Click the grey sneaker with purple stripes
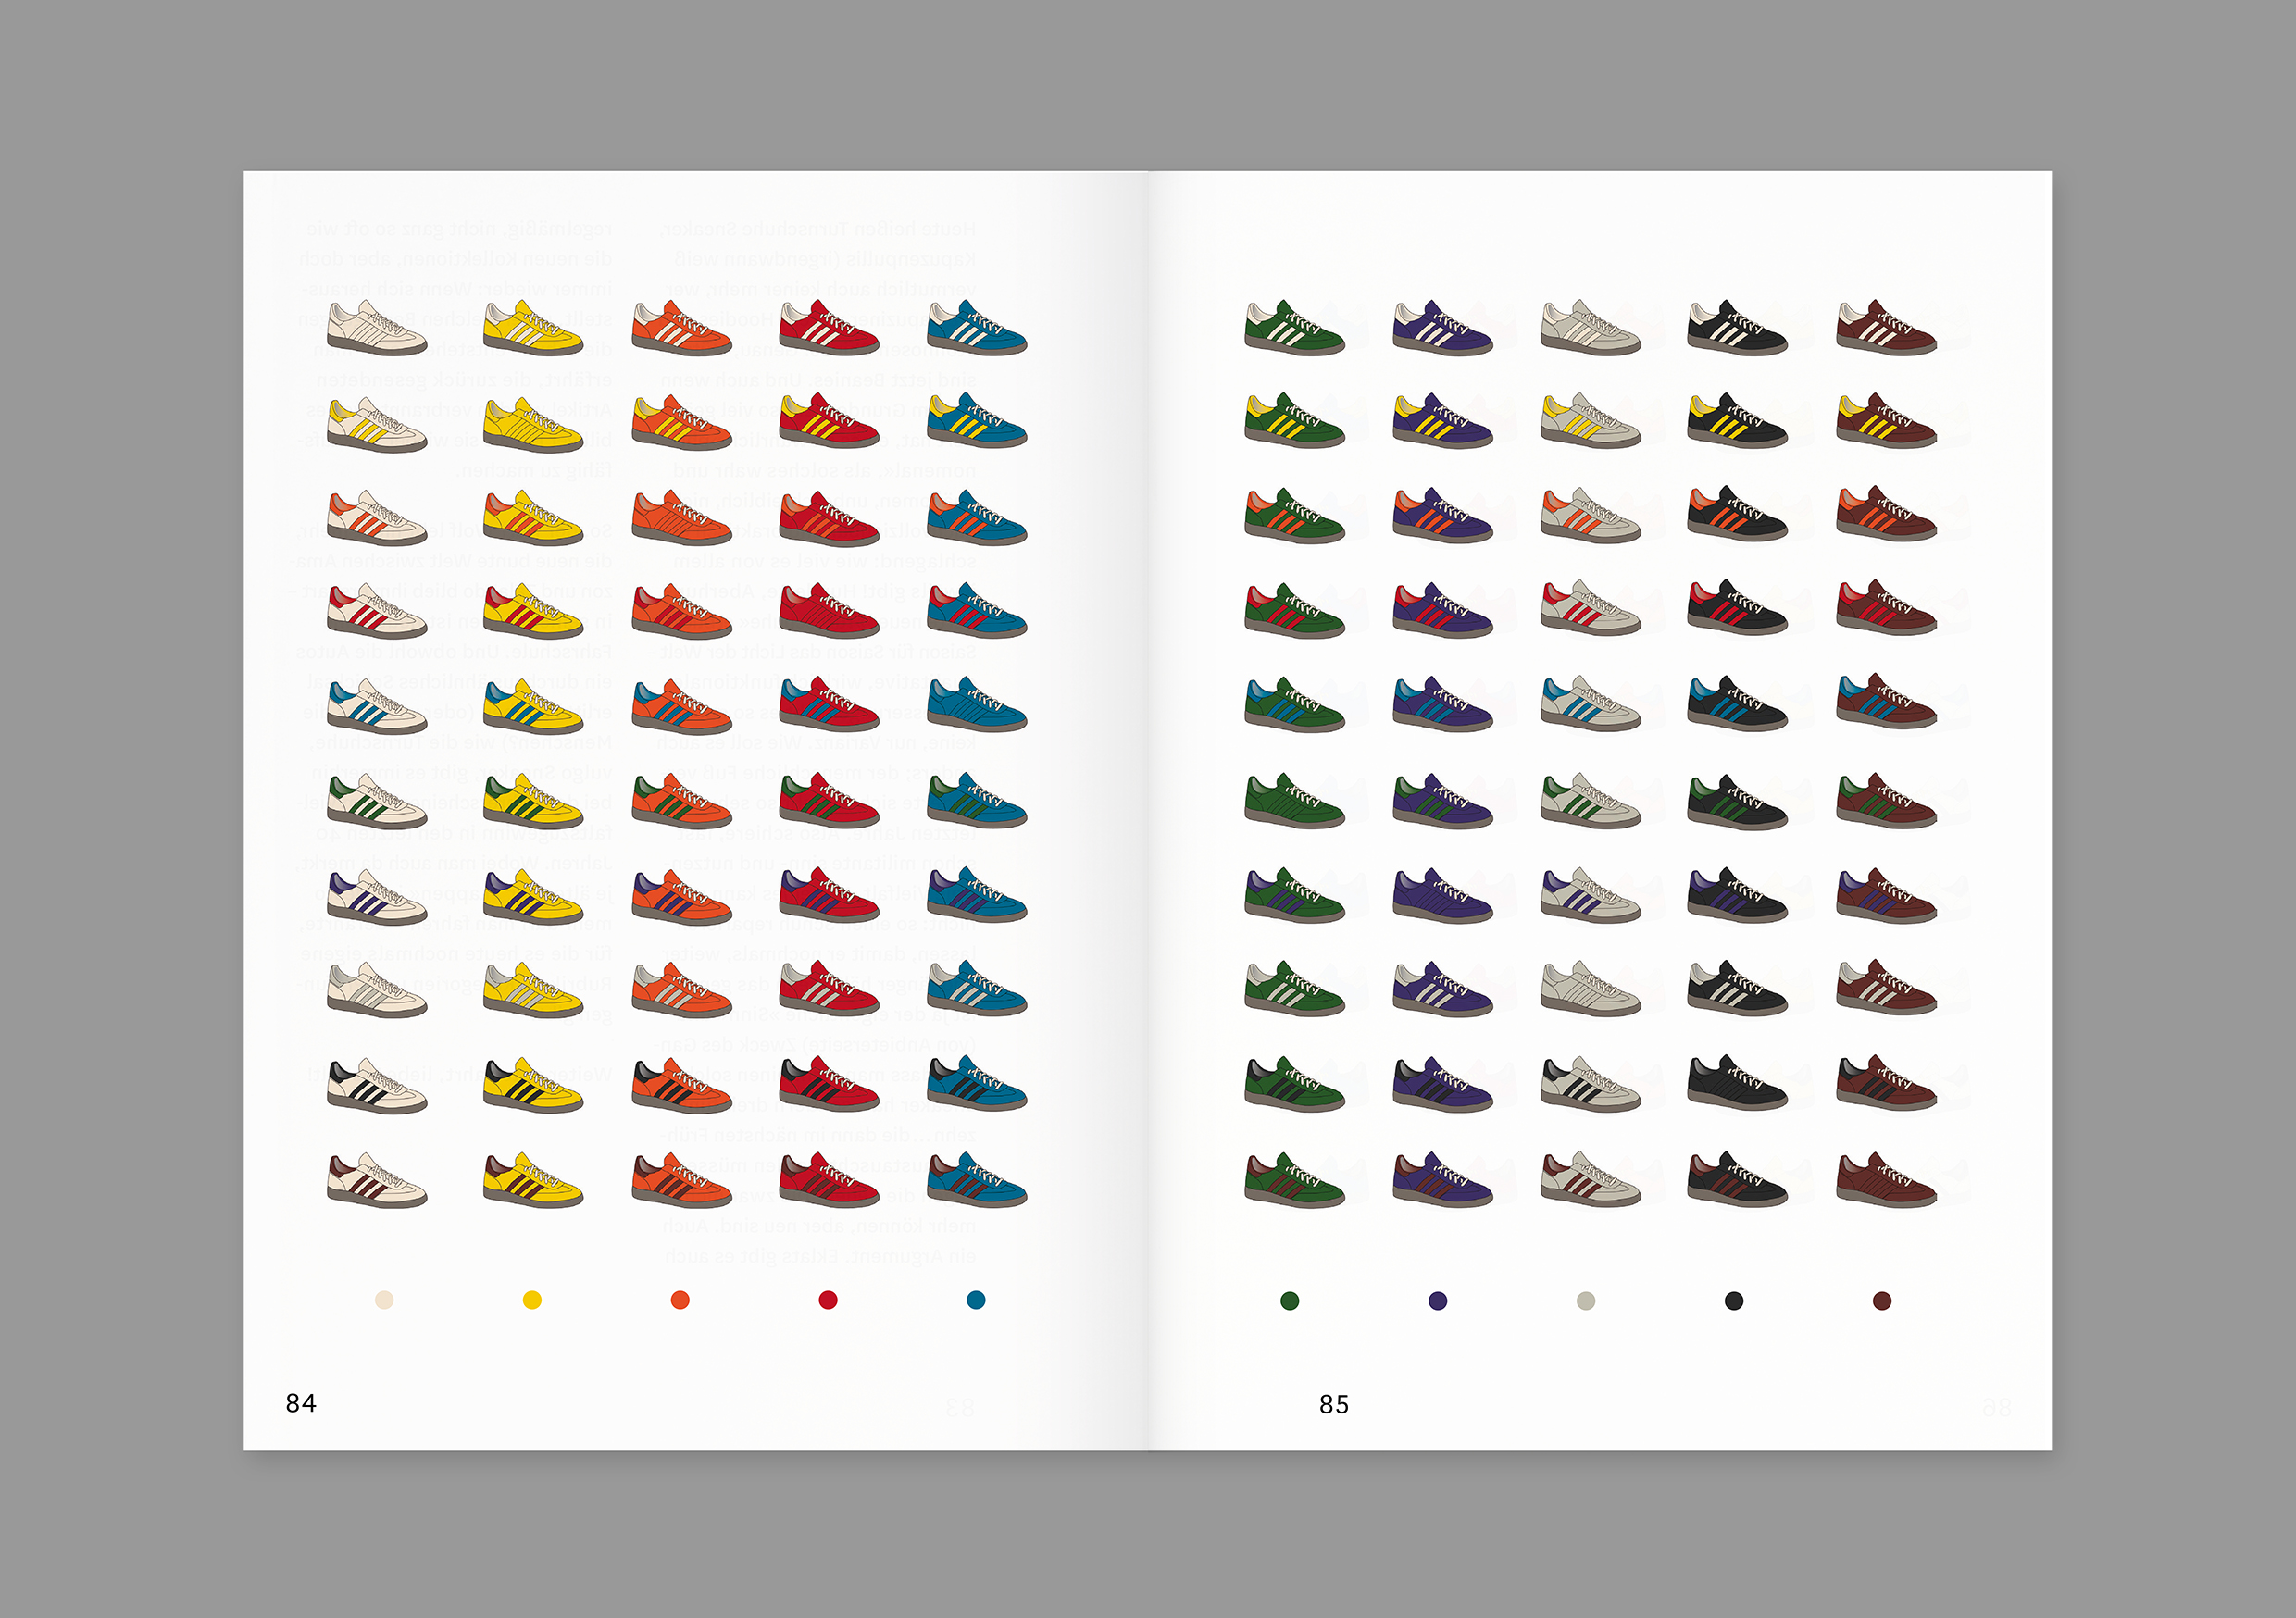The image size is (2296, 1618). [x=1591, y=895]
